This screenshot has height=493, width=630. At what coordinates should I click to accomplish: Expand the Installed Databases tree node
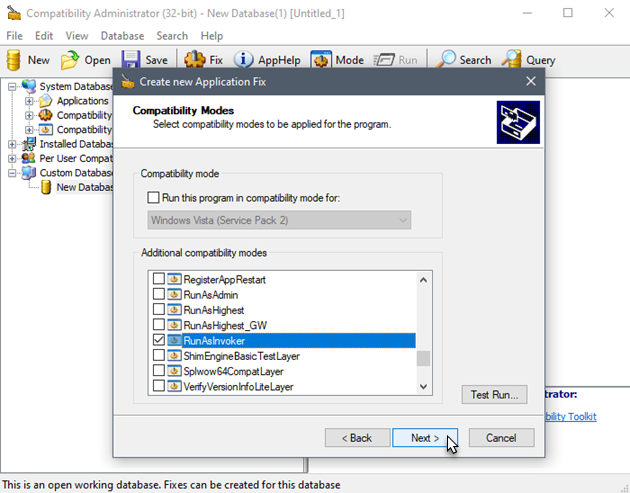pyautogui.click(x=13, y=144)
